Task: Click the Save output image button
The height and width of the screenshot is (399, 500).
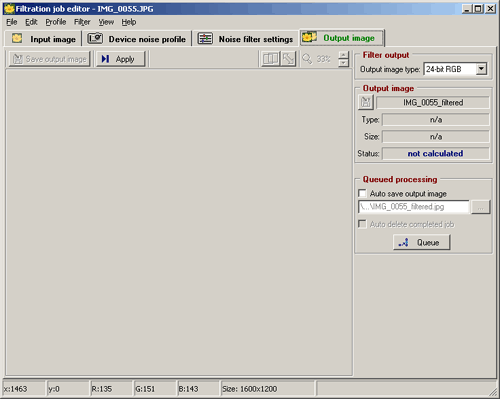Action: (49, 59)
